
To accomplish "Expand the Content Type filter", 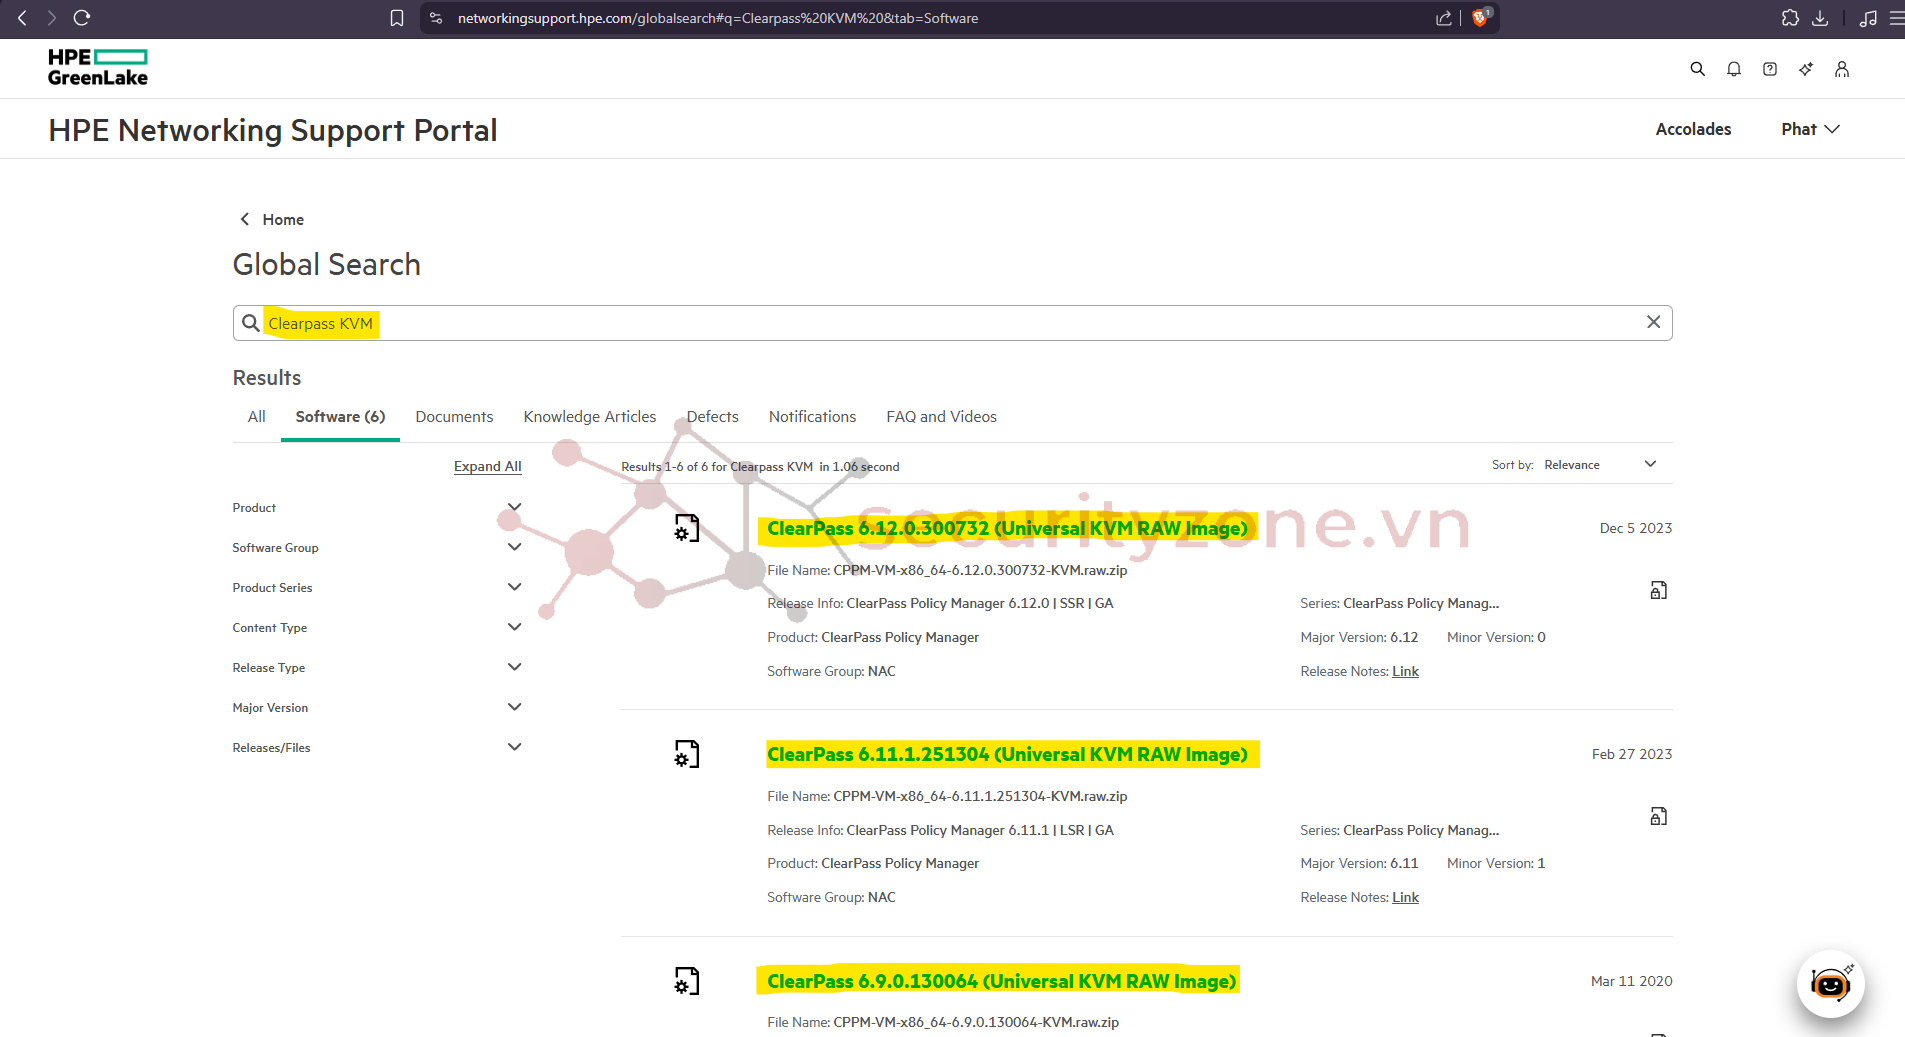I will coord(514,627).
